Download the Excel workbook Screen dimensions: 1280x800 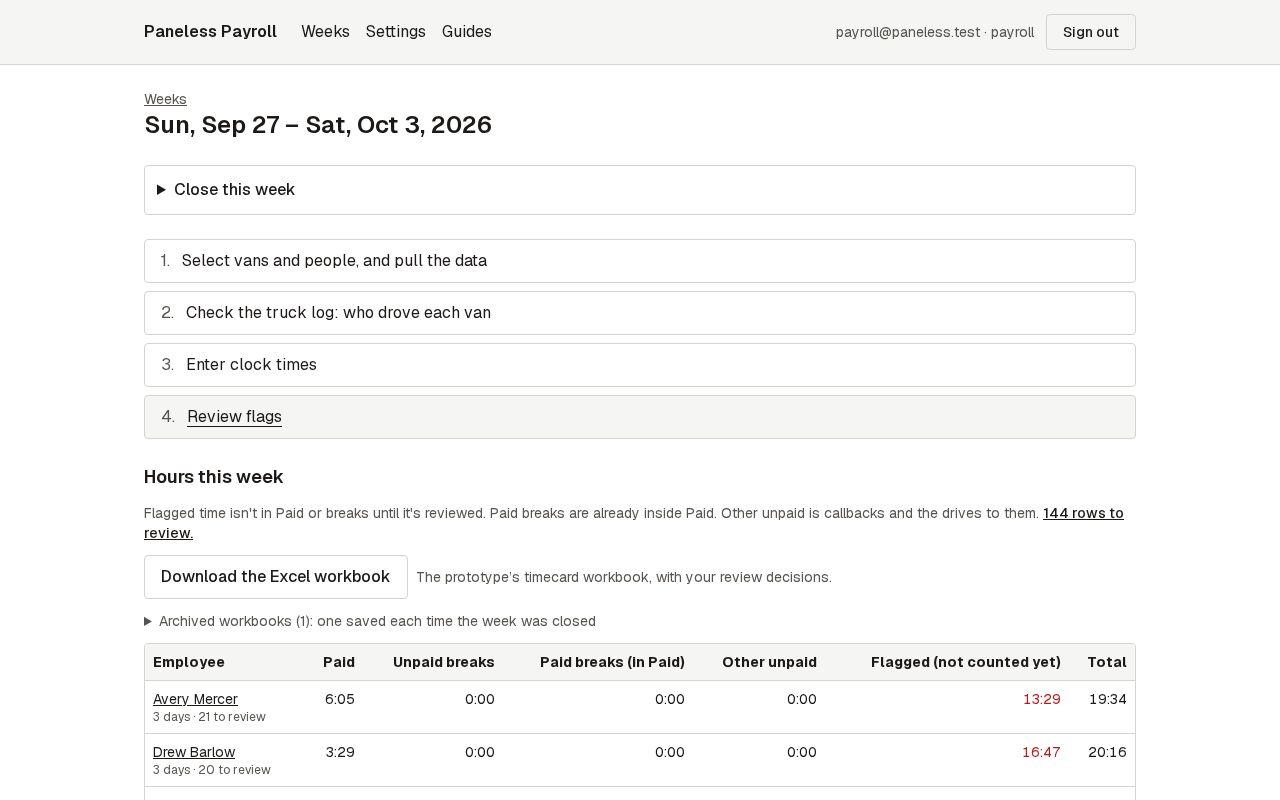[x=276, y=577]
